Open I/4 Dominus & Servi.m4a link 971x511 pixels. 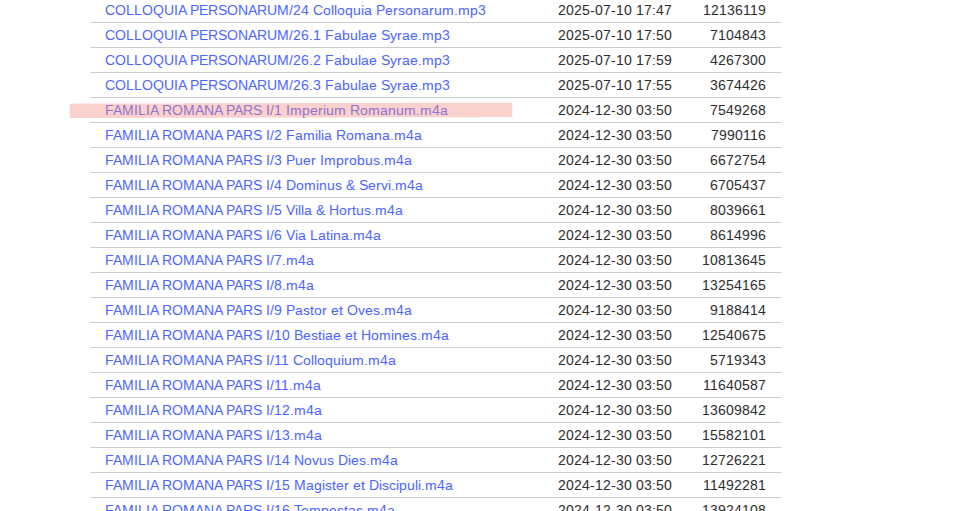(x=264, y=185)
